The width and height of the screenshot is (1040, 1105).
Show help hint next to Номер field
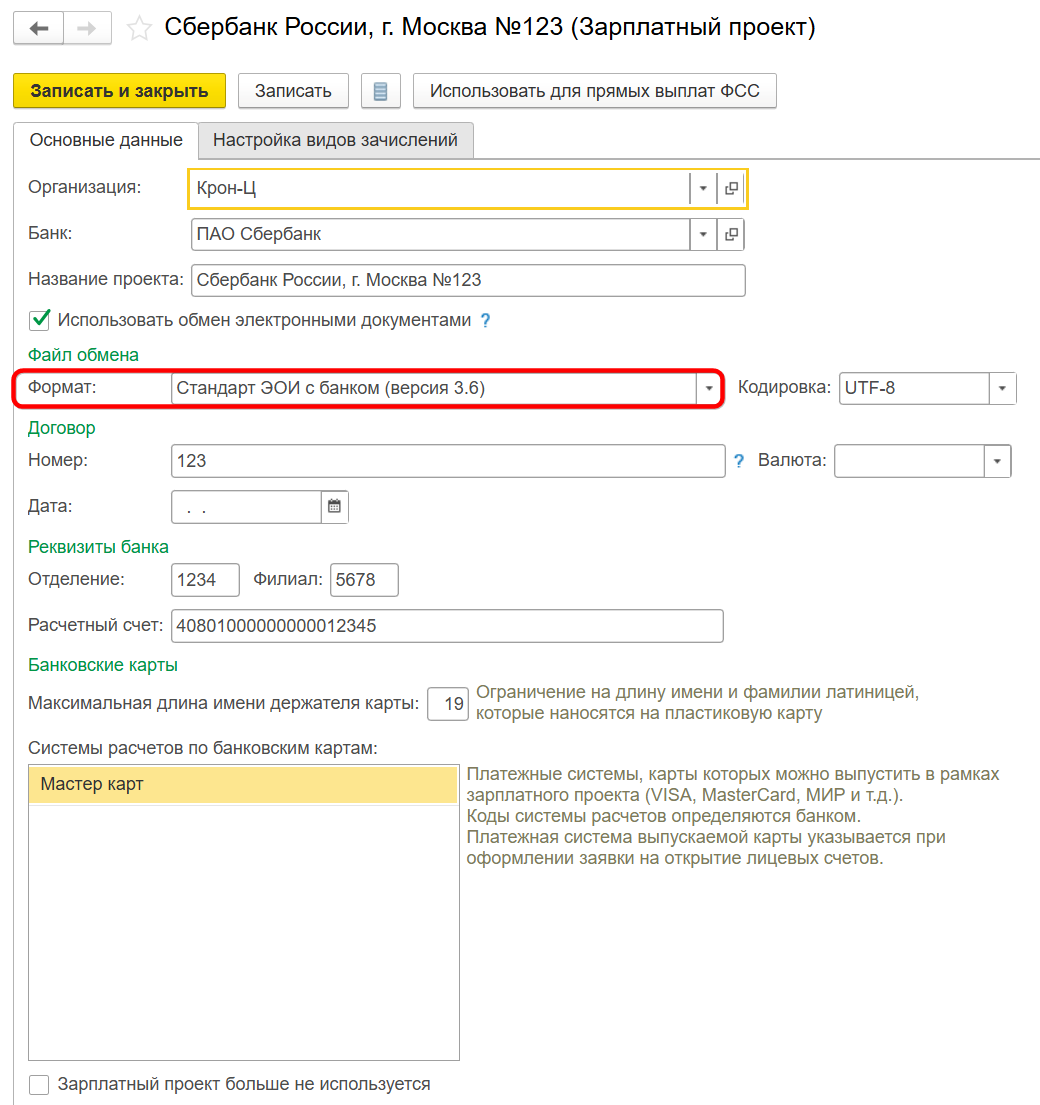[x=738, y=461]
